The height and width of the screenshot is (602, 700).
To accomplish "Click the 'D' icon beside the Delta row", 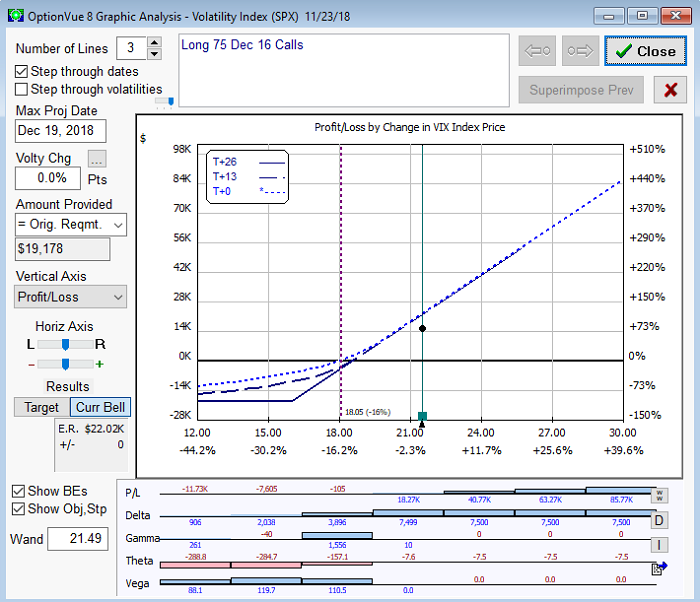I will coord(659,519).
